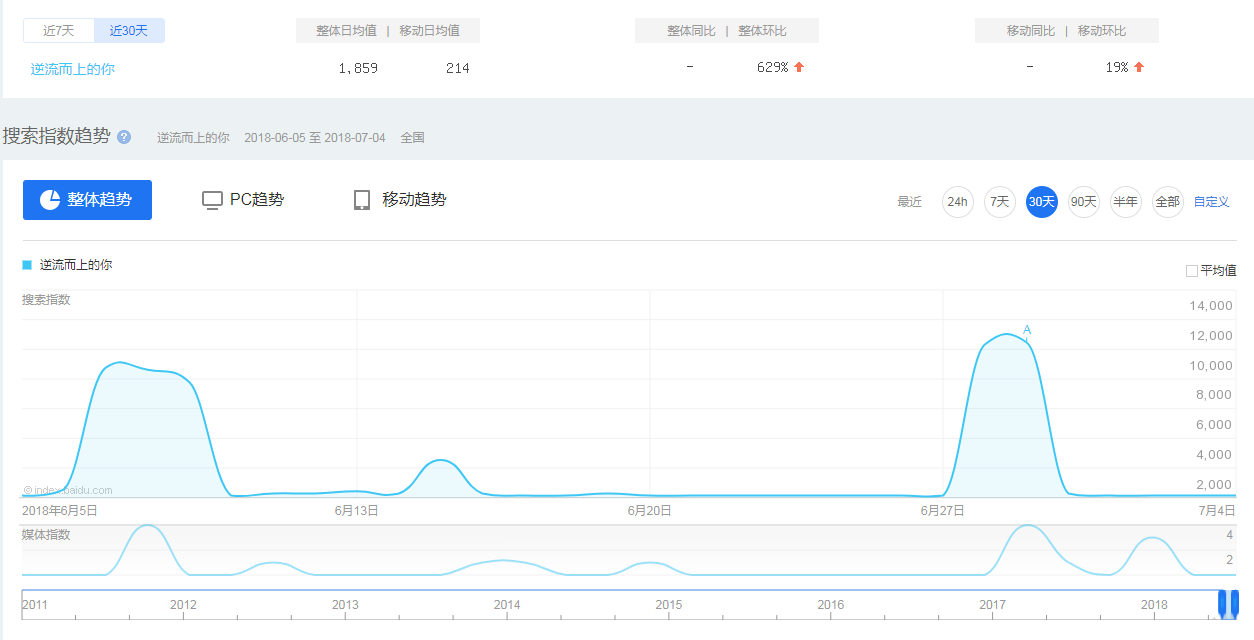Choose the 全部 time range
Viewport: 1254px width, 640px height.
[1168, 202]
